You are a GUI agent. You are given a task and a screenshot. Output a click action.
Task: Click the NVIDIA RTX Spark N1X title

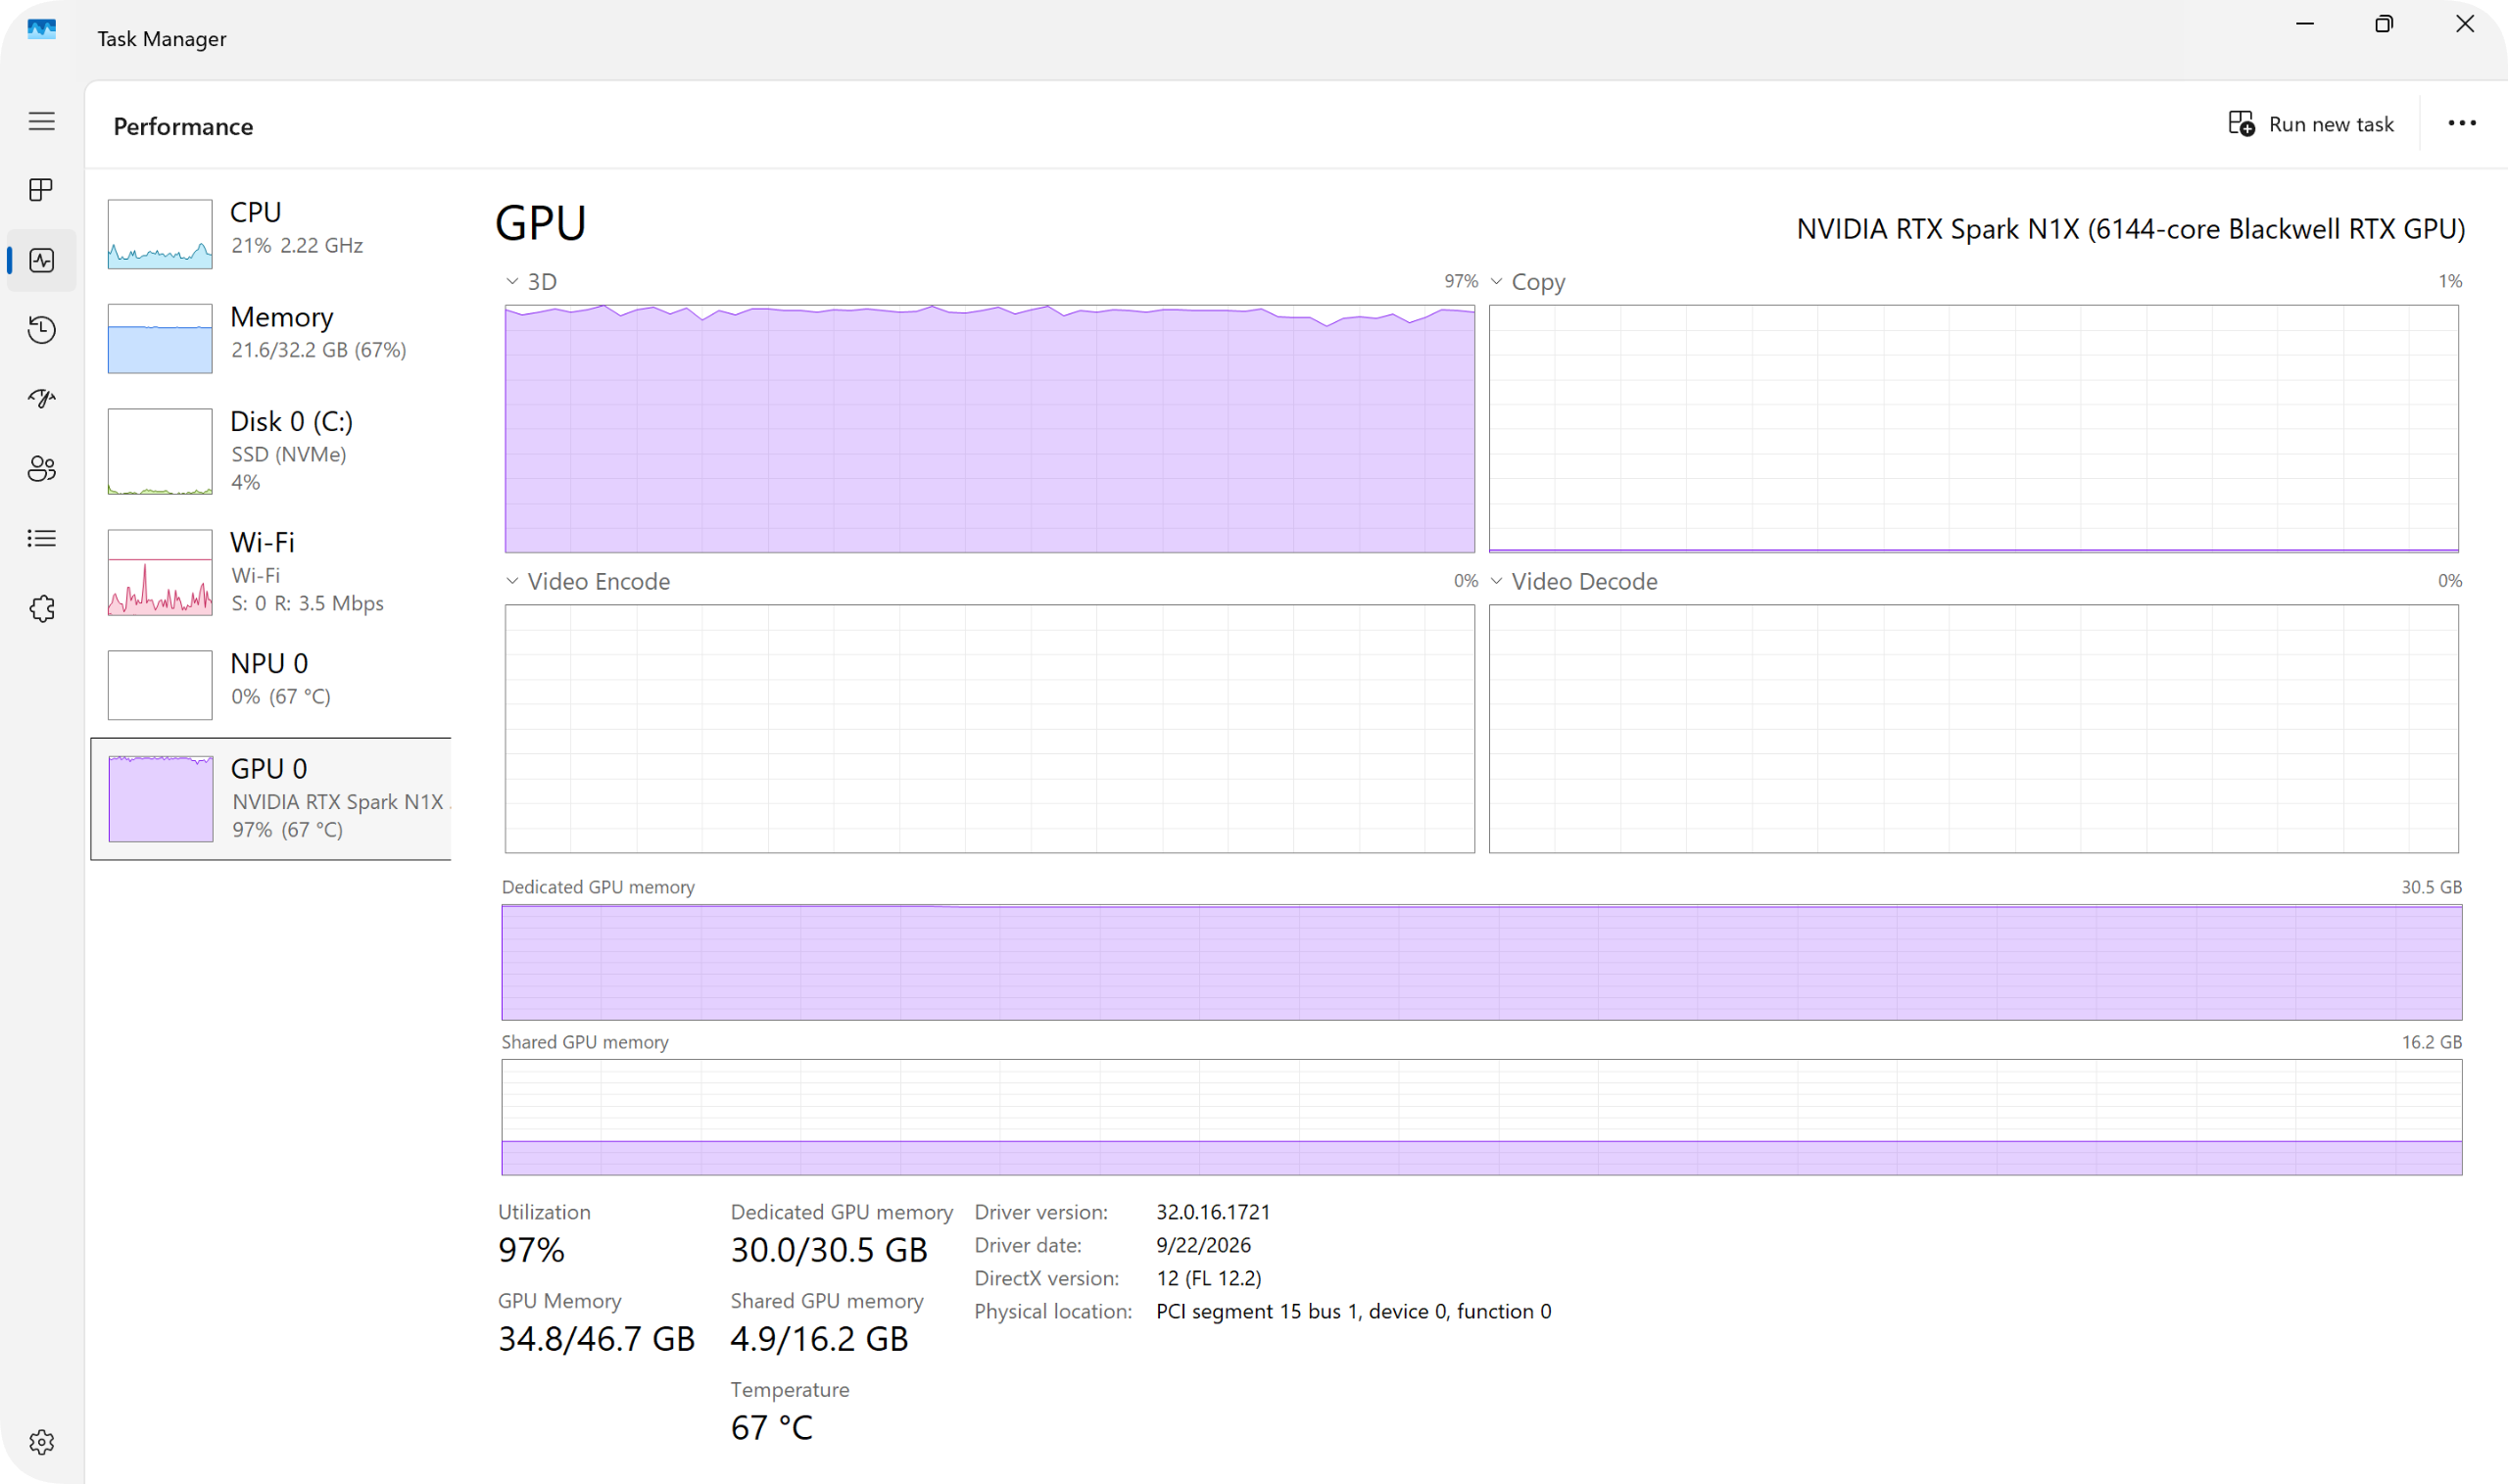tap(2130, 229)
